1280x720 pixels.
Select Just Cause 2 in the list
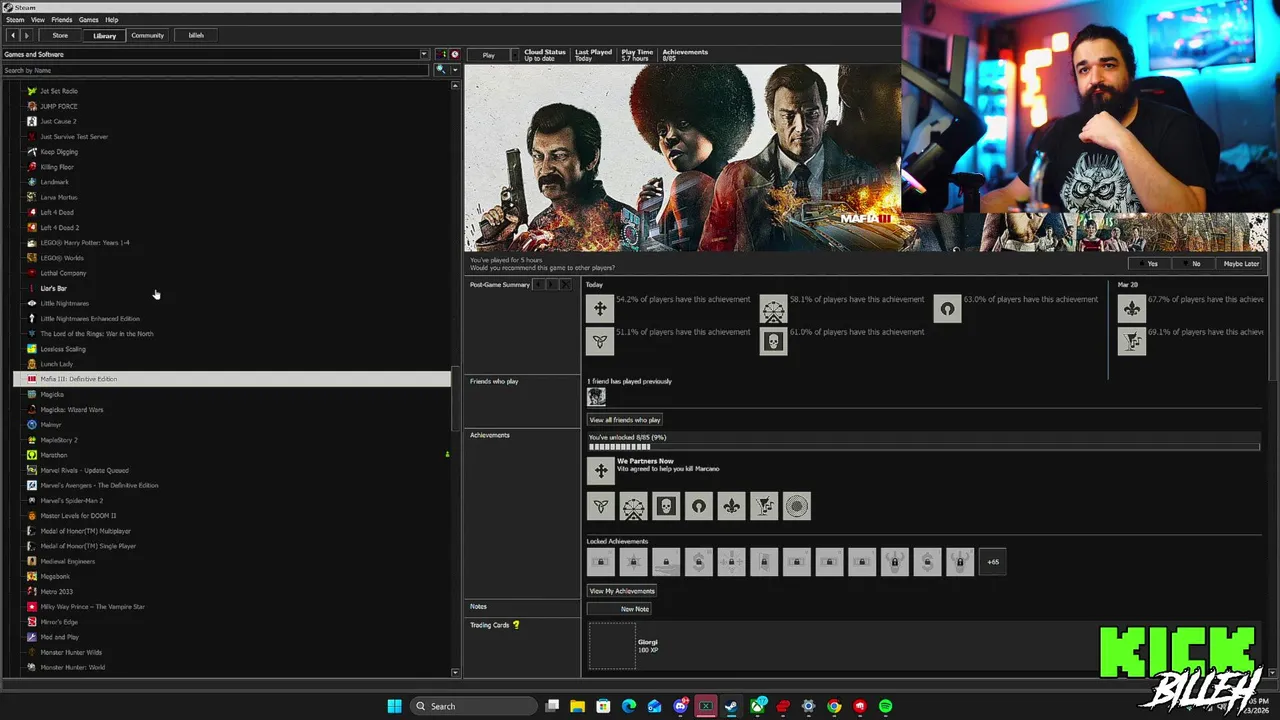58,121
